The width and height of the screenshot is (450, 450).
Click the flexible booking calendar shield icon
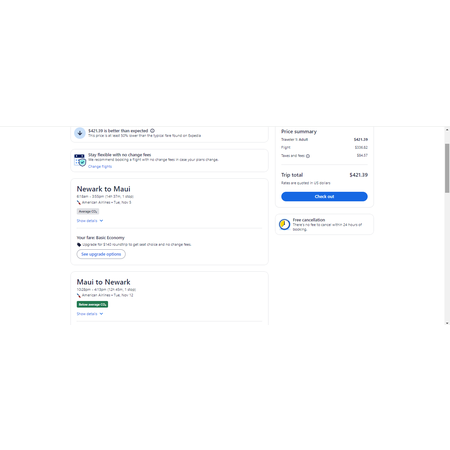[80, 160]
